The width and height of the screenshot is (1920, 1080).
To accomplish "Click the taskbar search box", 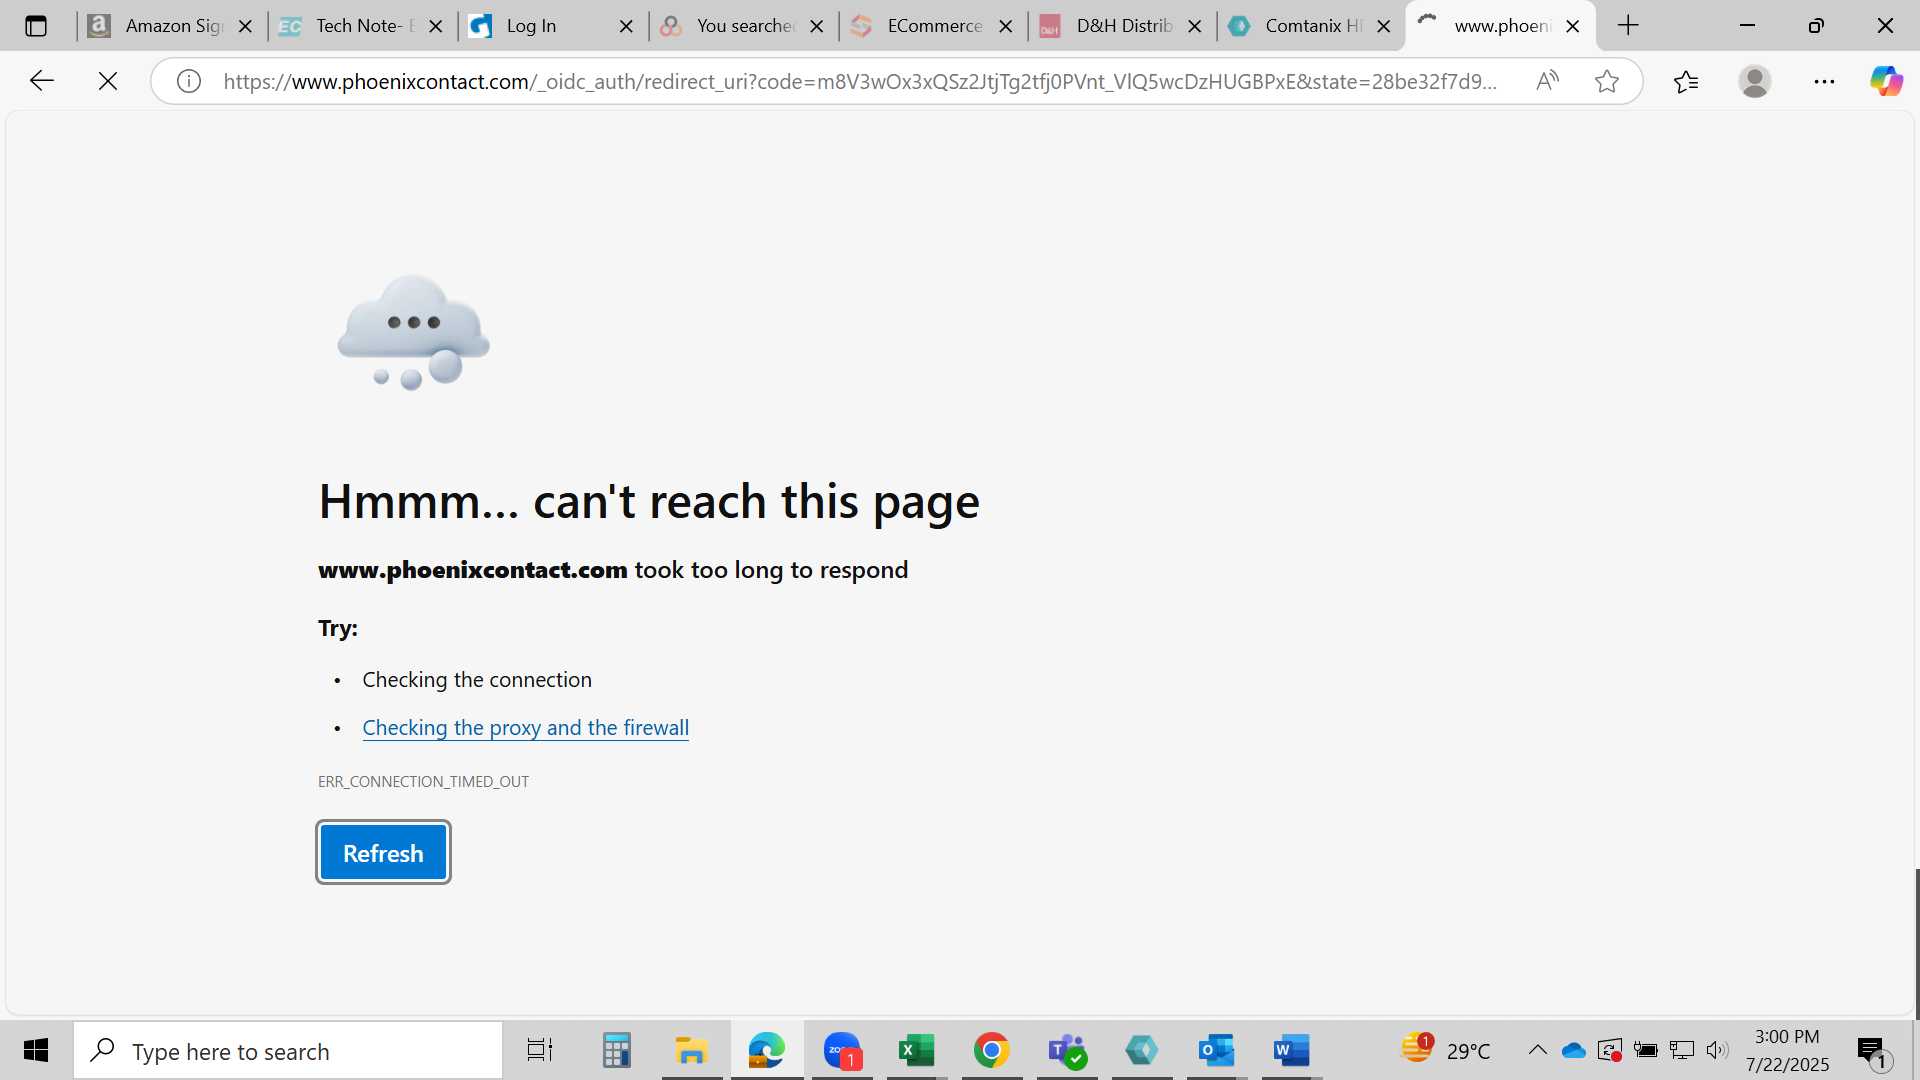I will coord(288,1050).
